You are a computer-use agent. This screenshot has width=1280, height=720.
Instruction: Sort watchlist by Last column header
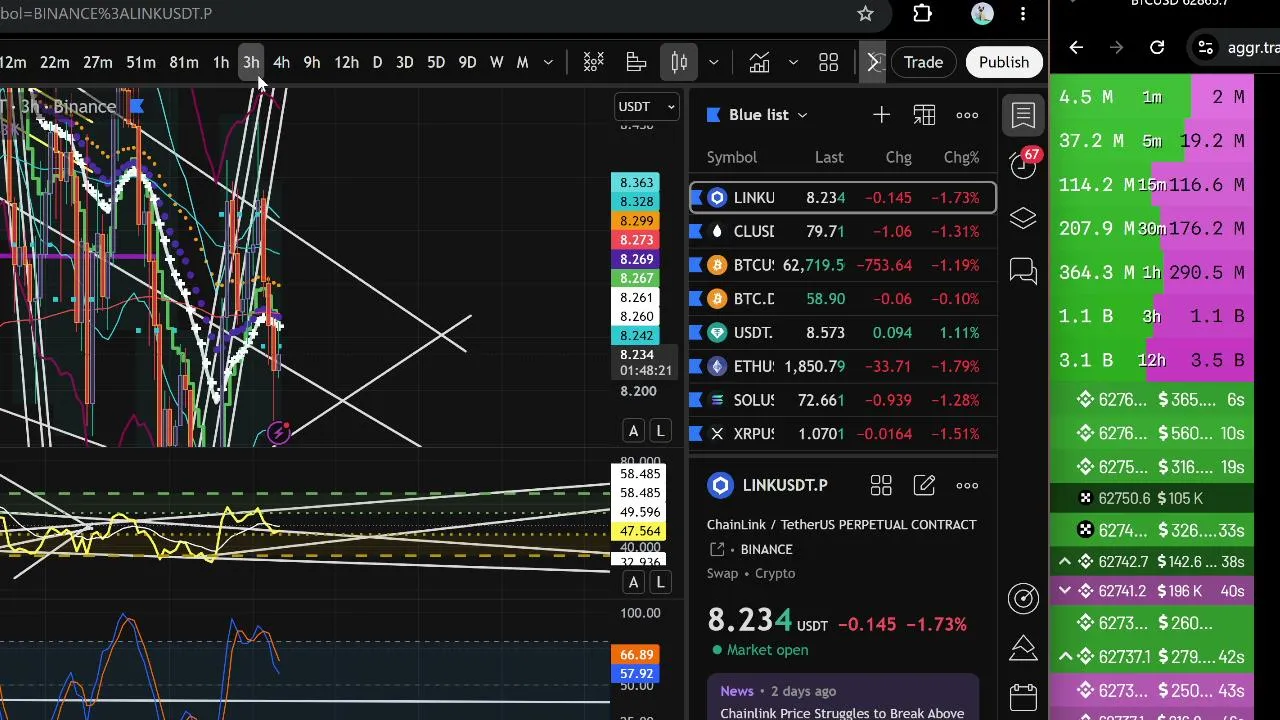click(x=829, y=157)
